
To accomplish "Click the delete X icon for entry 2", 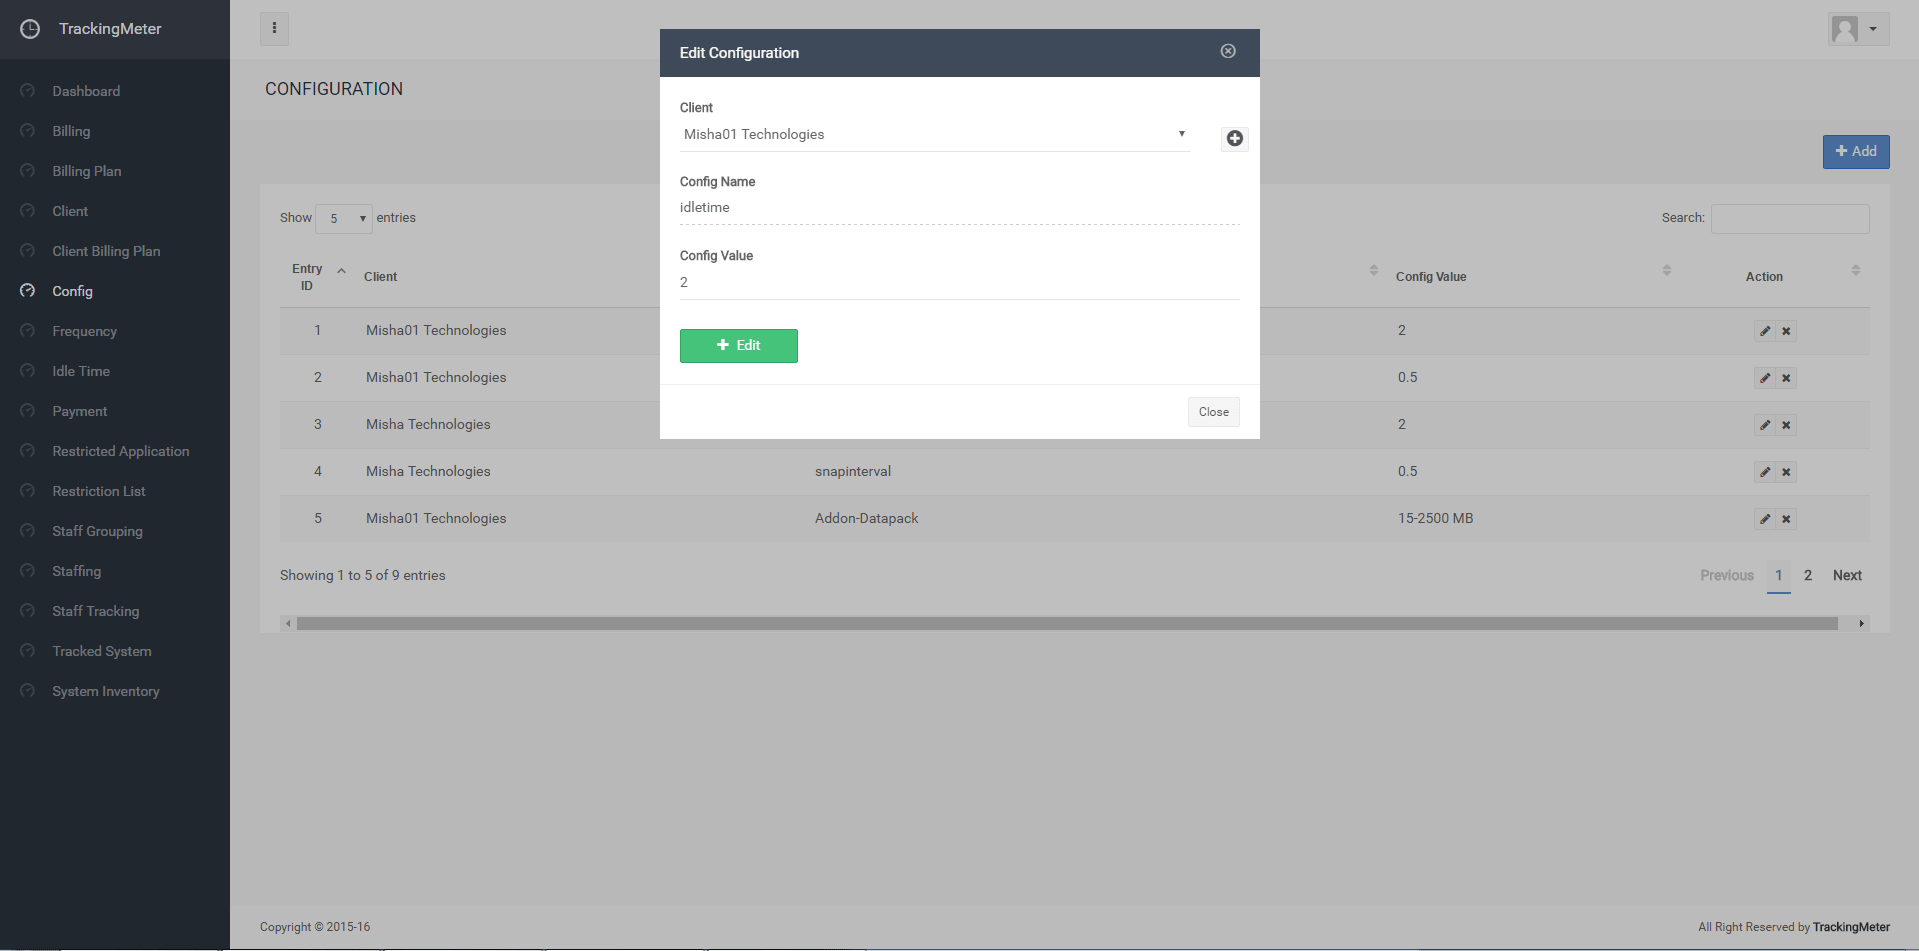I will pos(1786,378).
